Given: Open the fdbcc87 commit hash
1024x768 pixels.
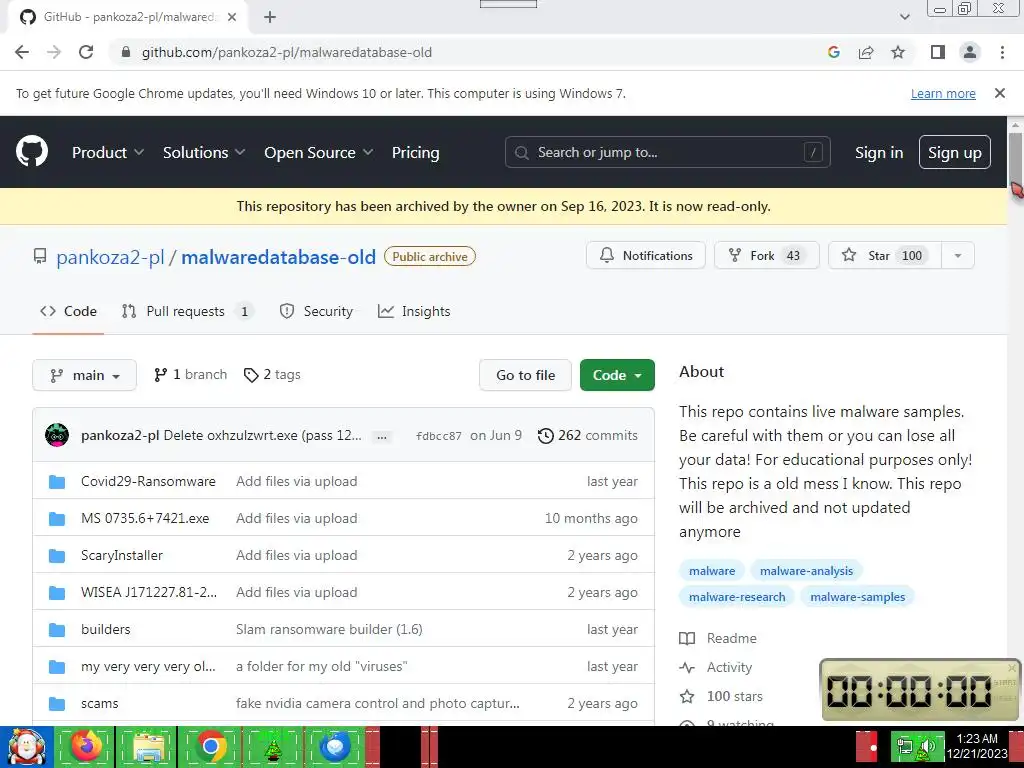Looking at the screenshot, I should [439, 436].
